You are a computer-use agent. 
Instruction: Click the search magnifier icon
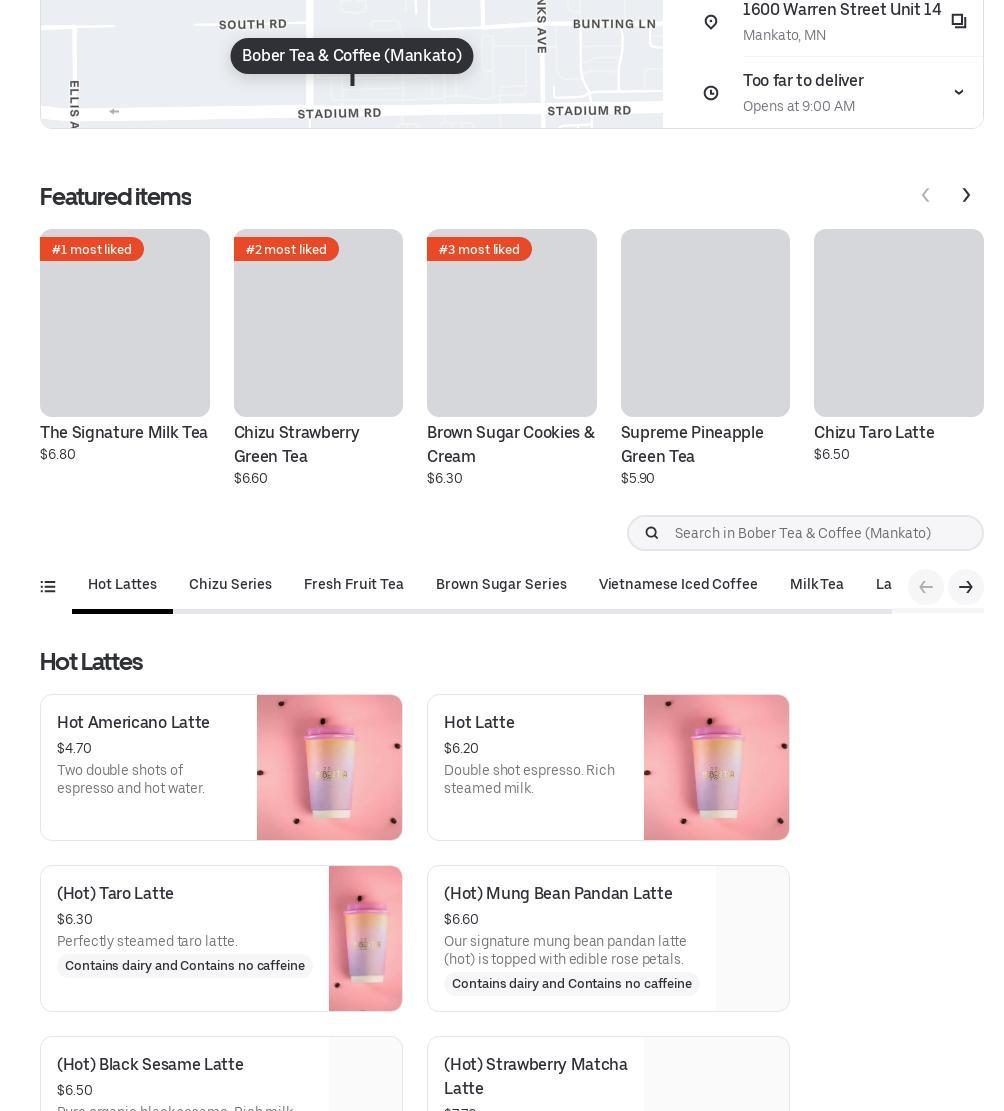coord(652,533)
